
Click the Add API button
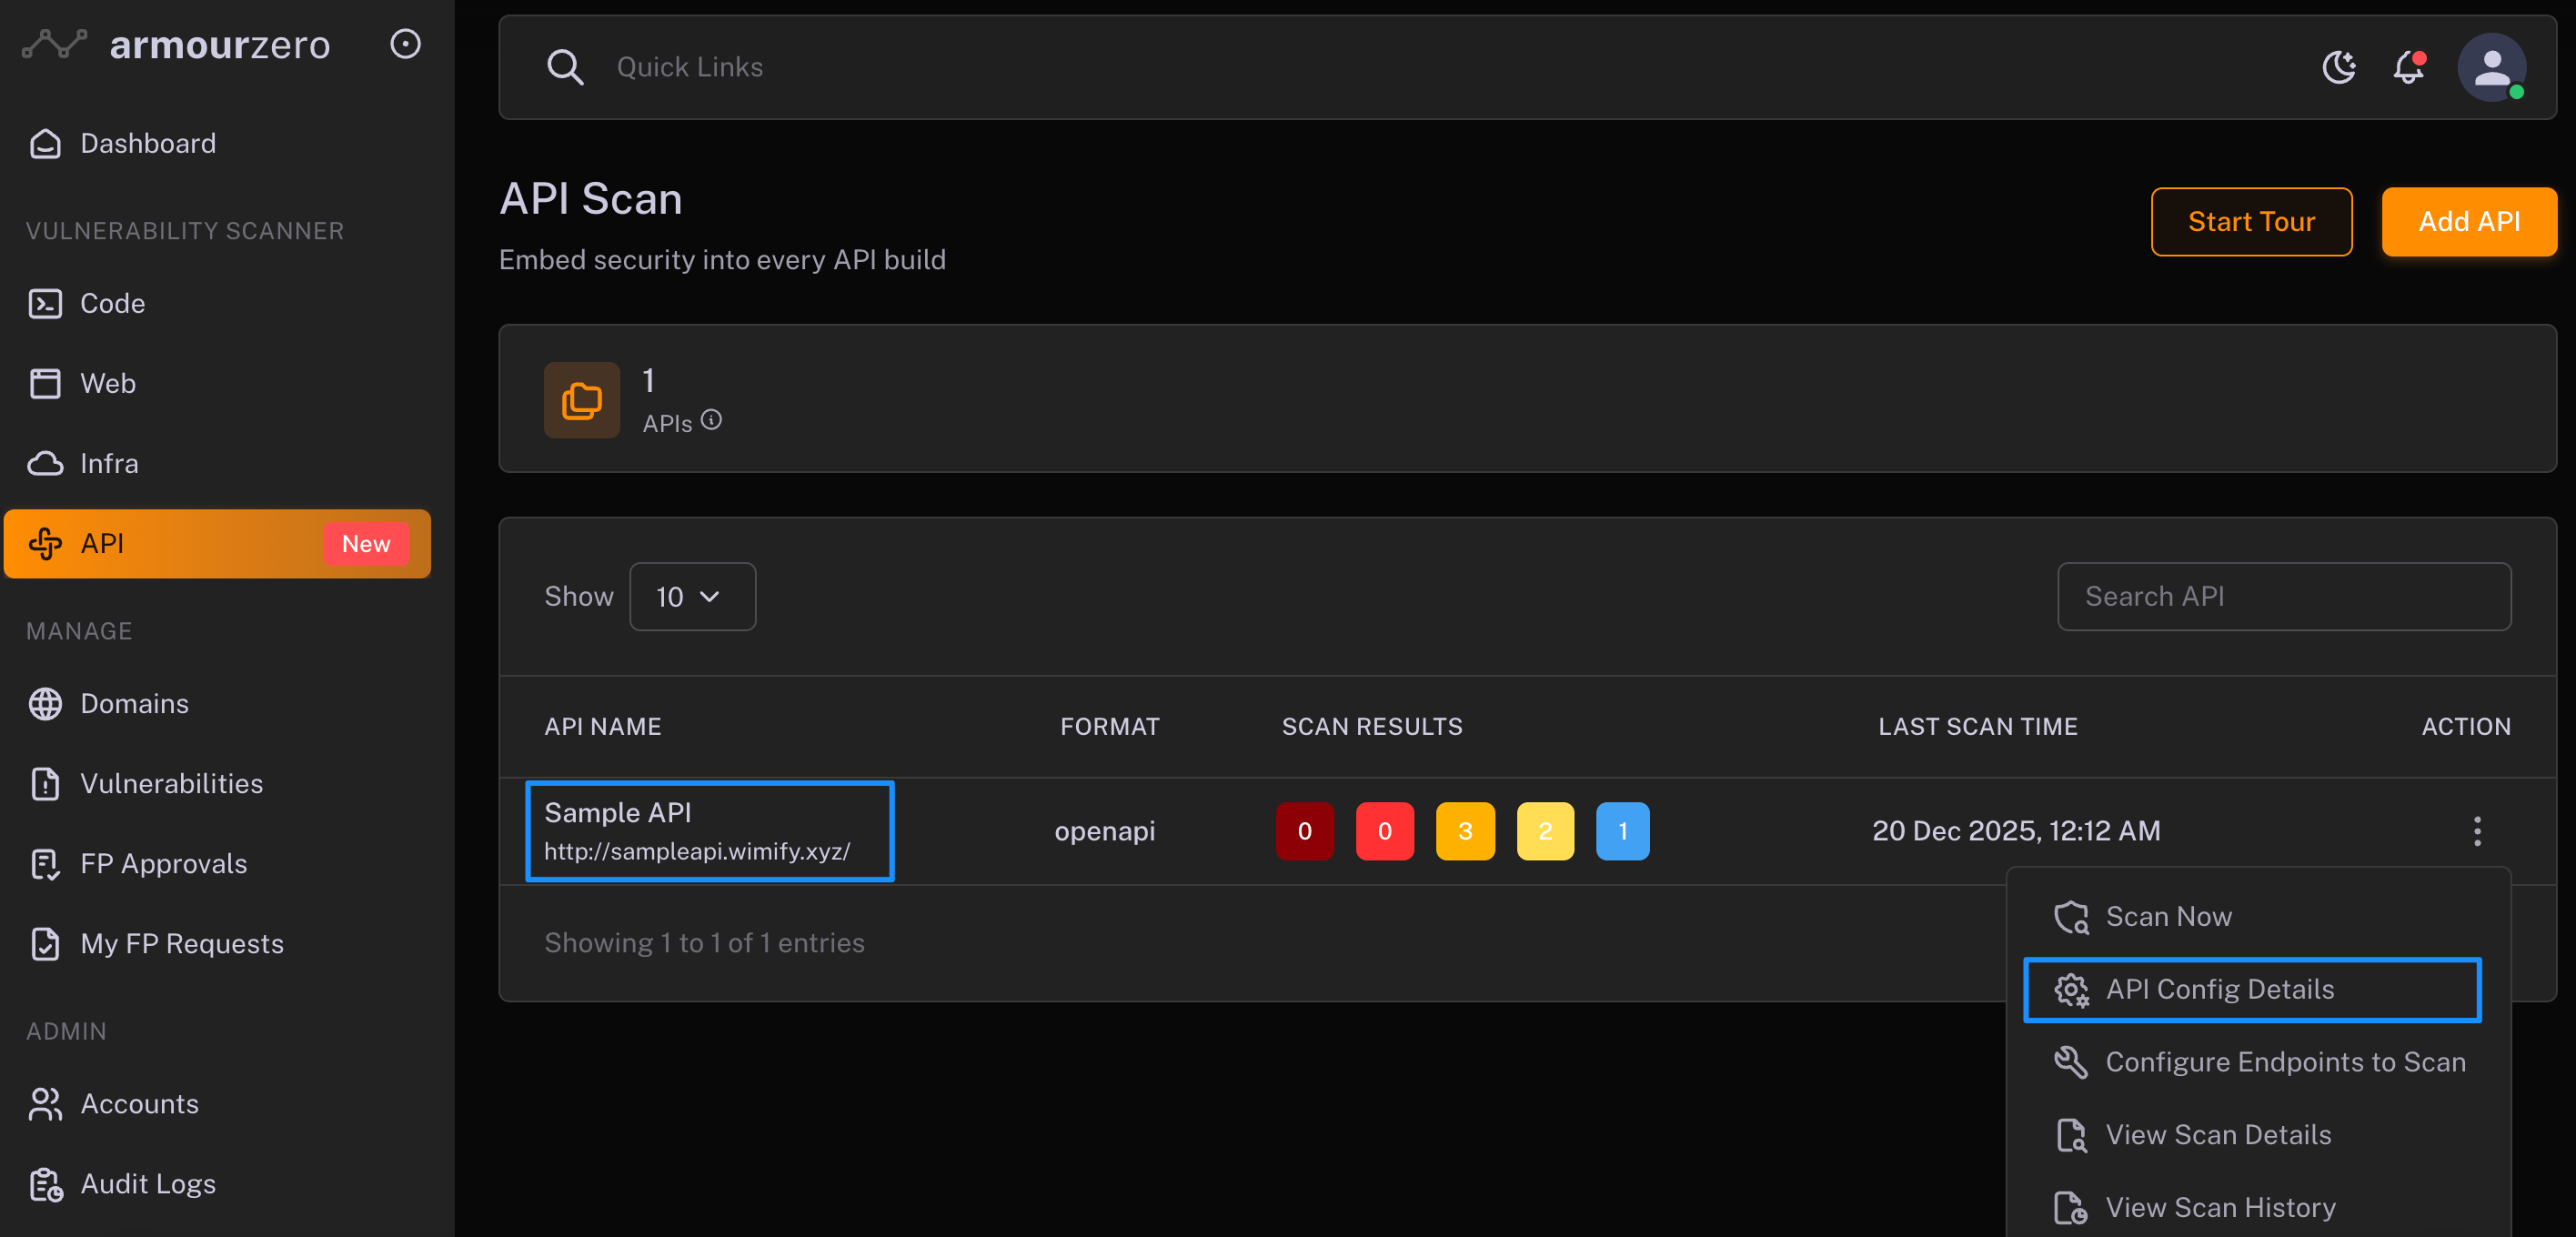coord(2468,222)
